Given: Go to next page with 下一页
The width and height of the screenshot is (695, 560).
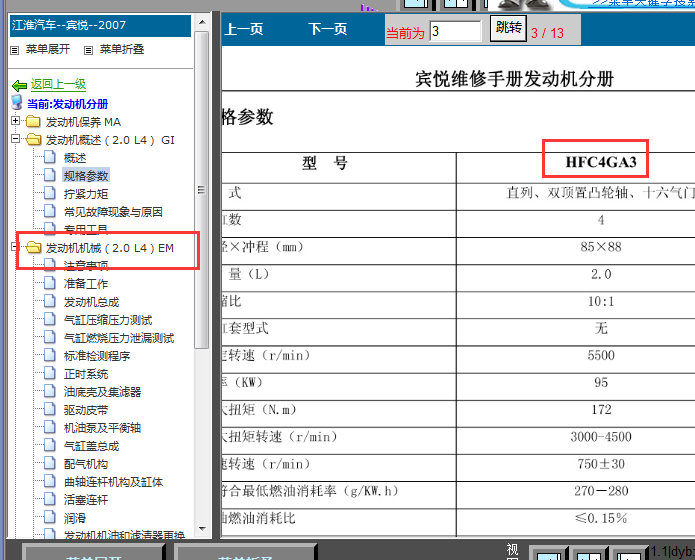Looking at the screenshot, I should [x=328, y=29].
